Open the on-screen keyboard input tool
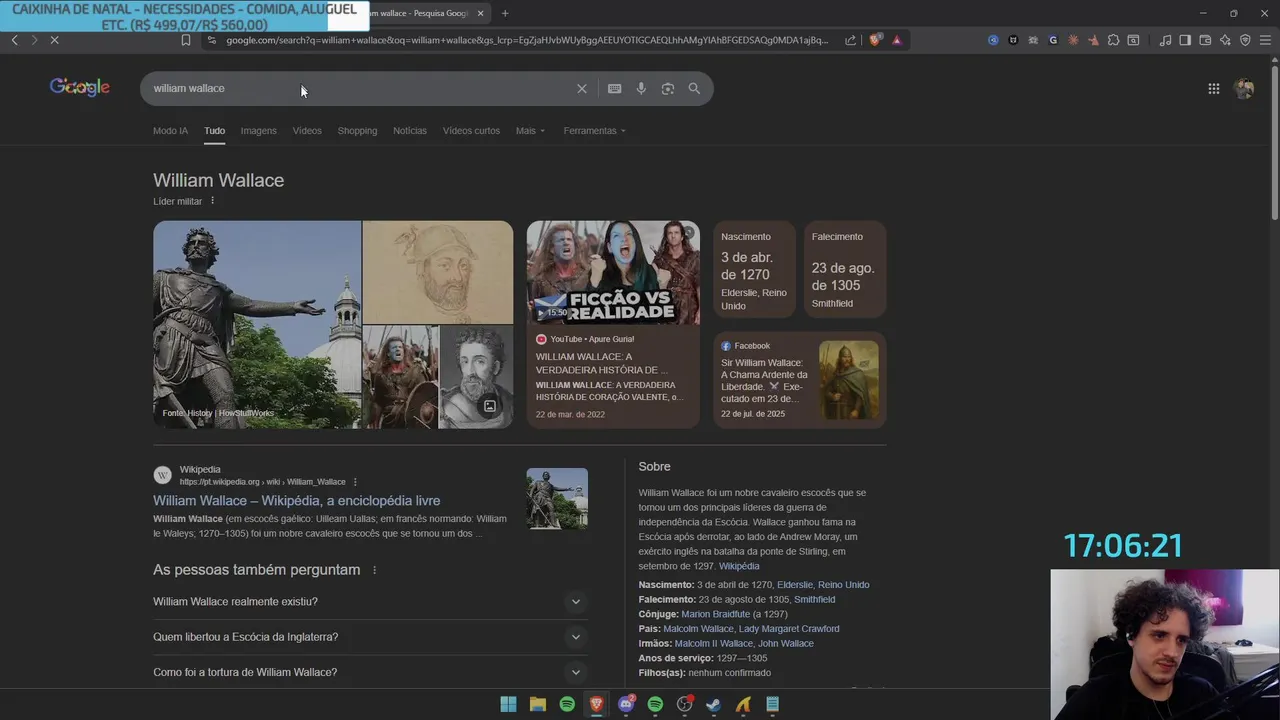The width and height of the screenshot is (1280, 720). point(615,89)
